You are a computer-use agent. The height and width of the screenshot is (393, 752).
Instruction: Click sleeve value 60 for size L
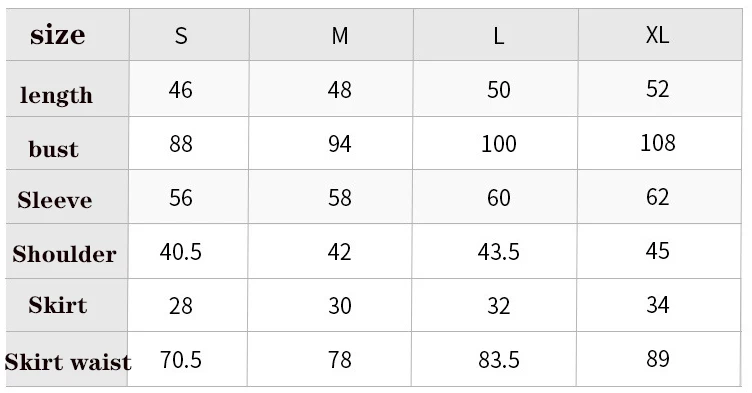[x=499, y=198]
